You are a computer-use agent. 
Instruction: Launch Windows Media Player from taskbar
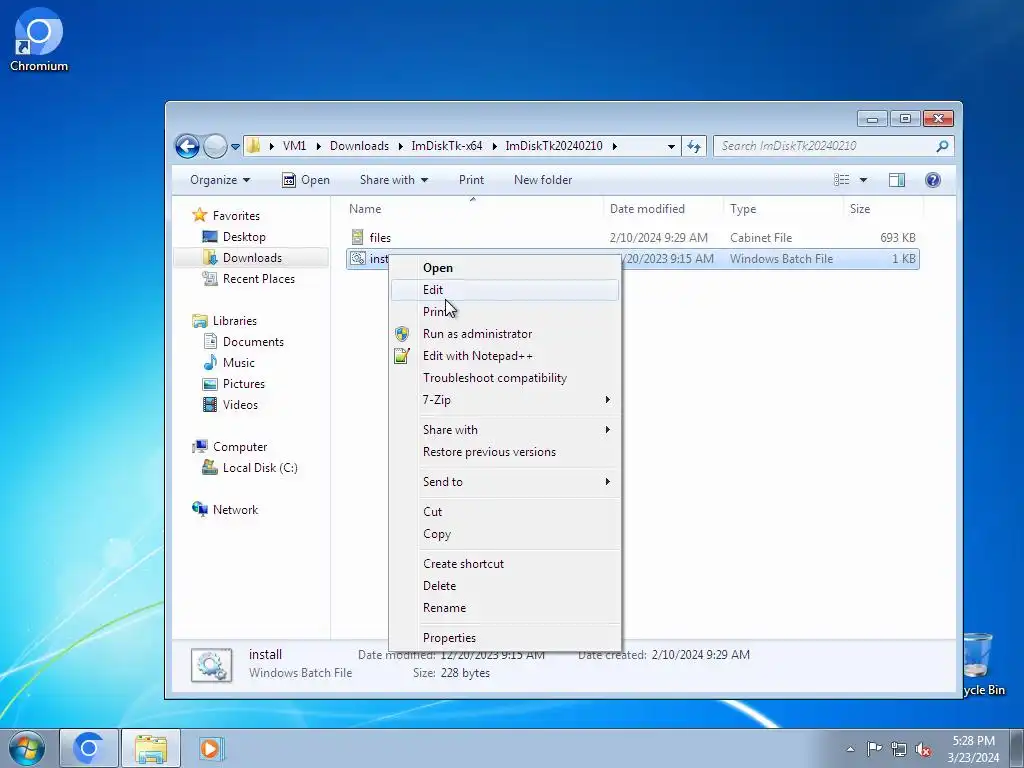pos(210,748)
